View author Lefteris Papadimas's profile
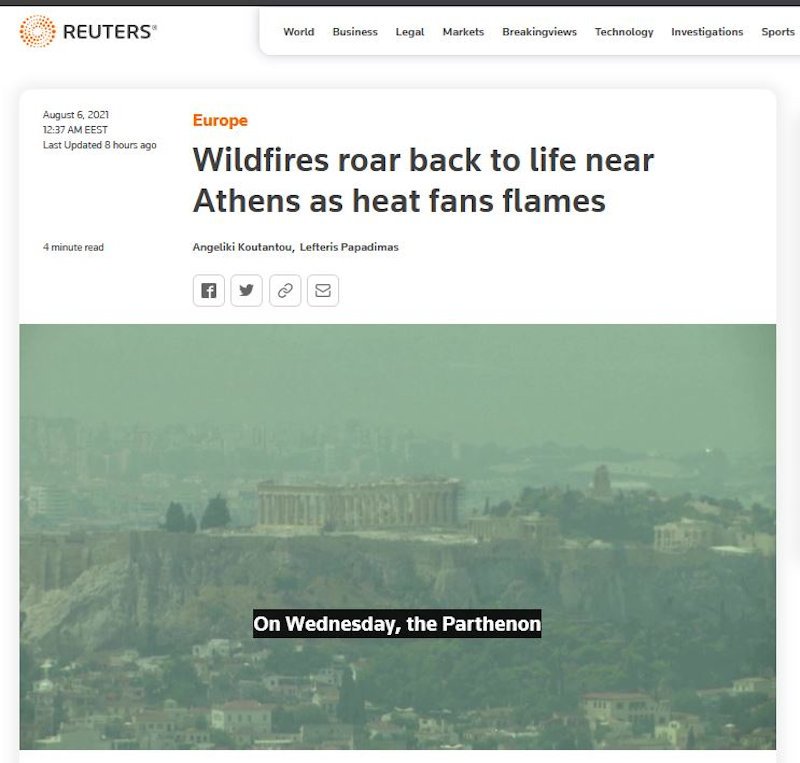This screenshot has height=763, width=800. click(349, 247)
